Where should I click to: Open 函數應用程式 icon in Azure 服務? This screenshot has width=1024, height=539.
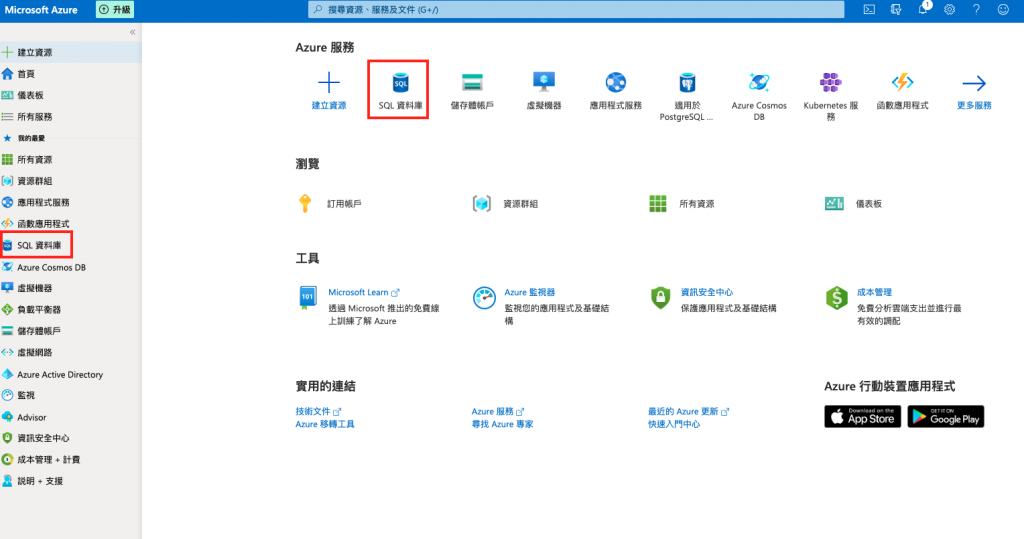point(902,82)
